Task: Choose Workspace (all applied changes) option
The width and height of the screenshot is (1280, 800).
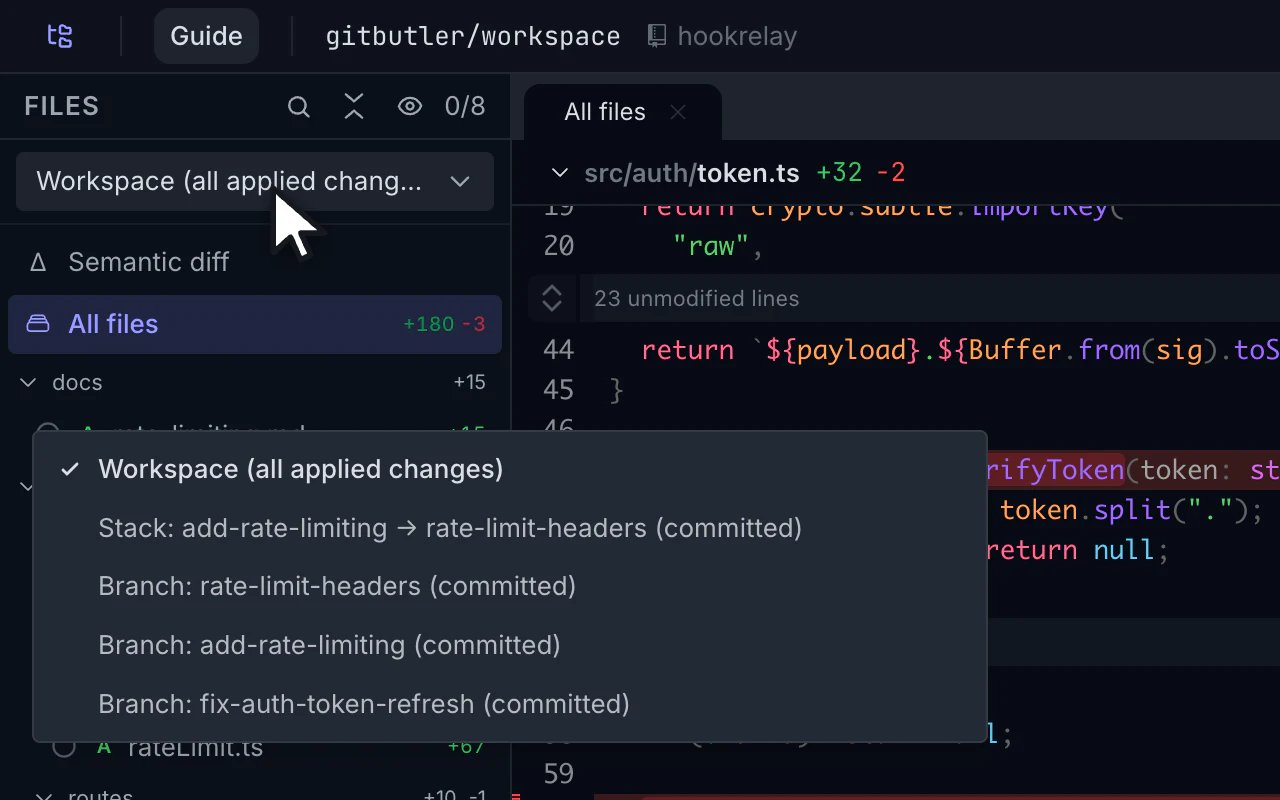Action: (510, 469)
